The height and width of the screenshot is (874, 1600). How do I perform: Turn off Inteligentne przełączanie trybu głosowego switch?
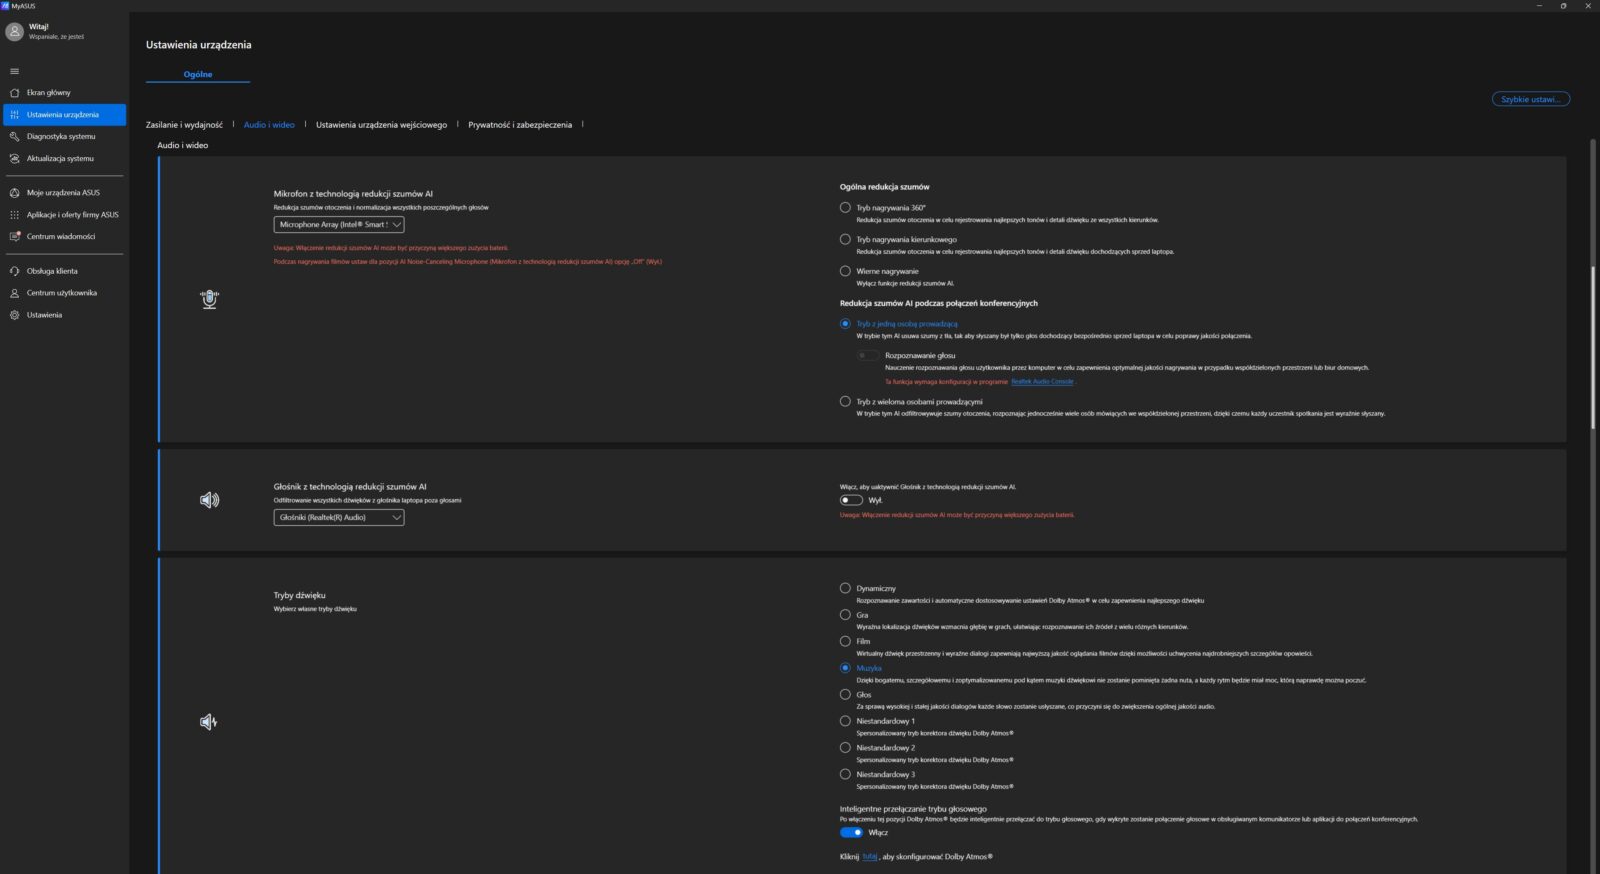[x=851, y=832]
